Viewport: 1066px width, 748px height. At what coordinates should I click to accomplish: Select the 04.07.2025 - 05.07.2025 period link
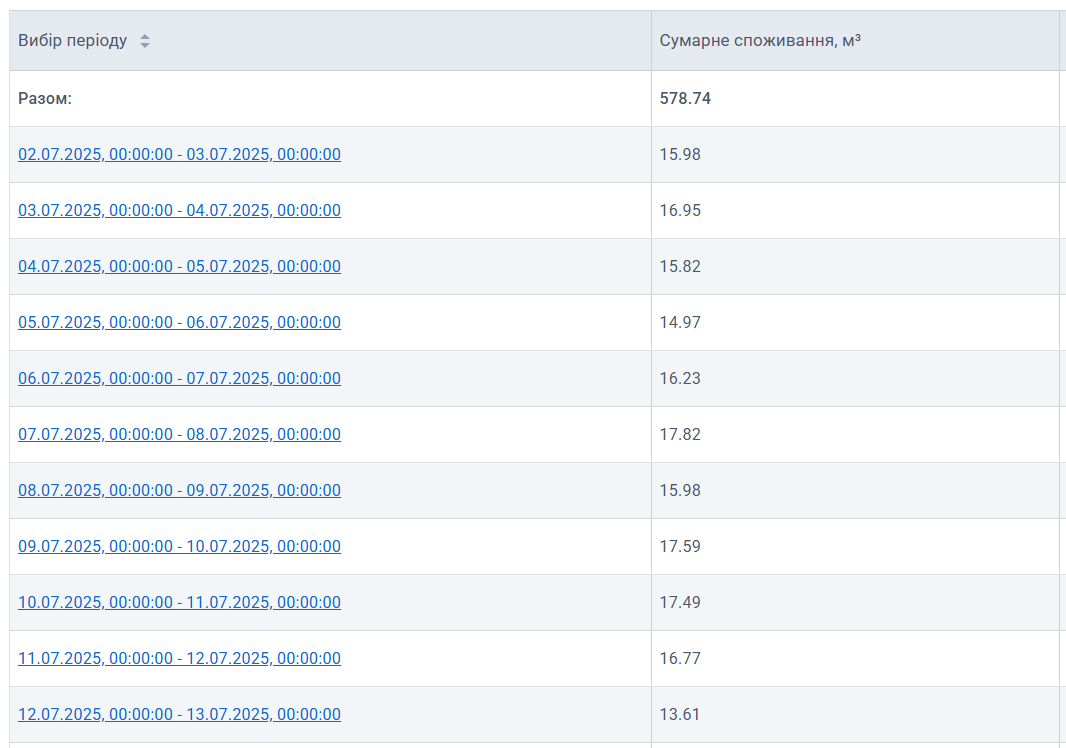[179, 266]
